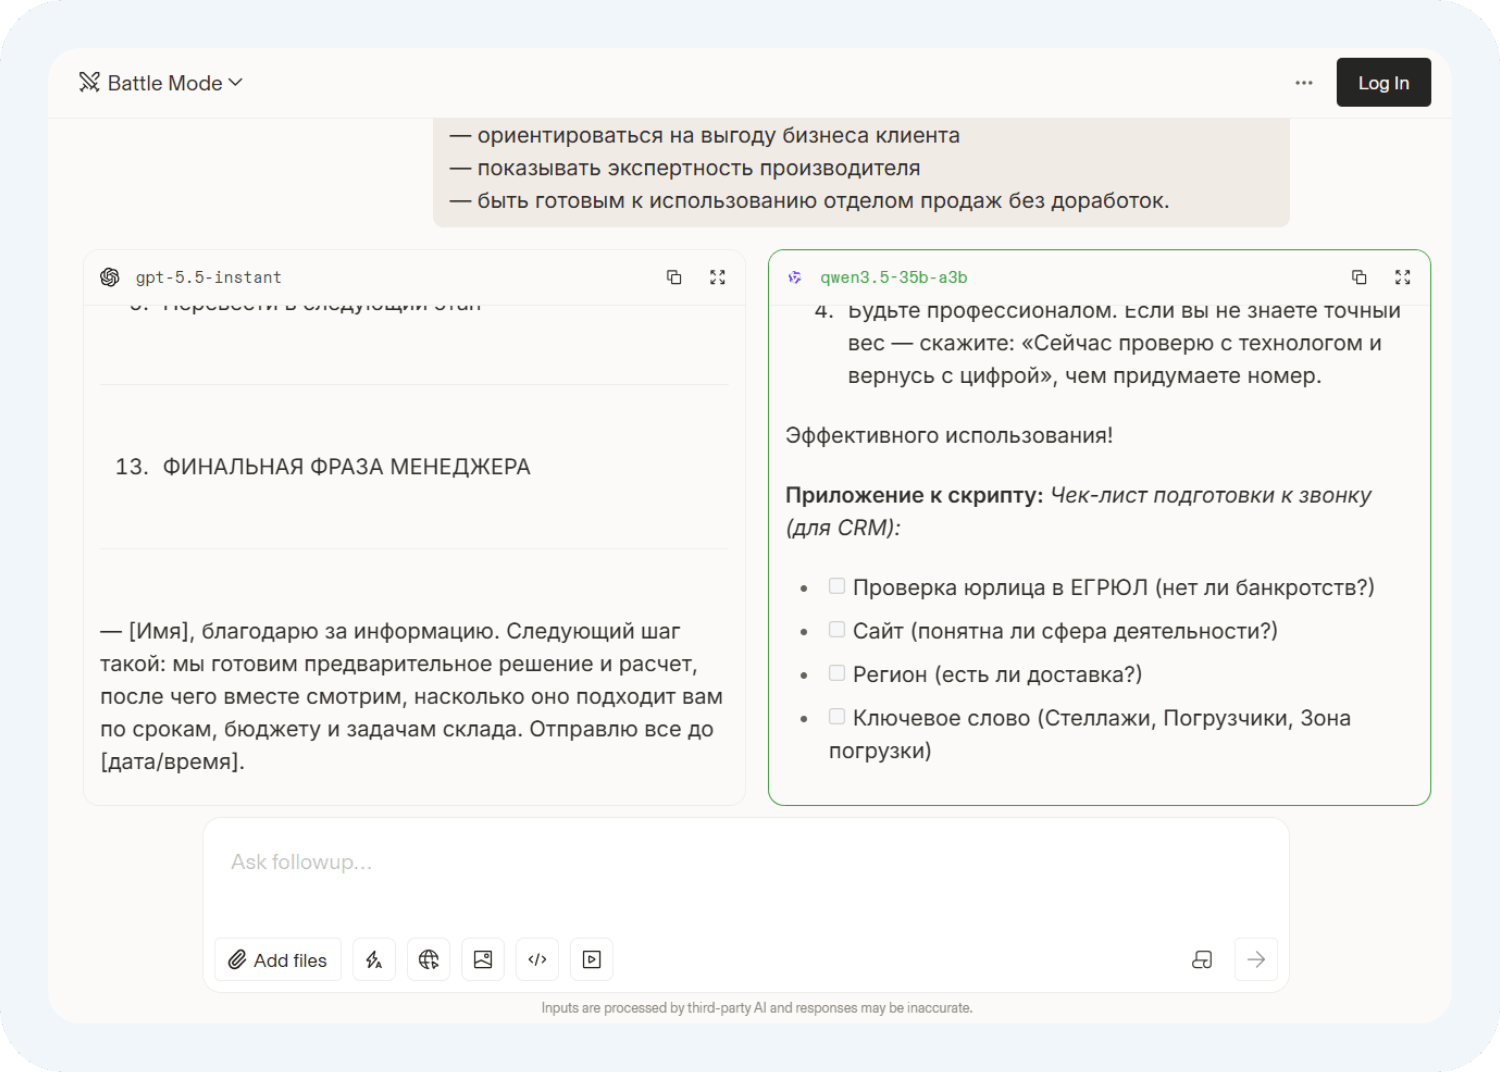
Task: Click the text Эффективного использования!
Action: pos(949,436)
